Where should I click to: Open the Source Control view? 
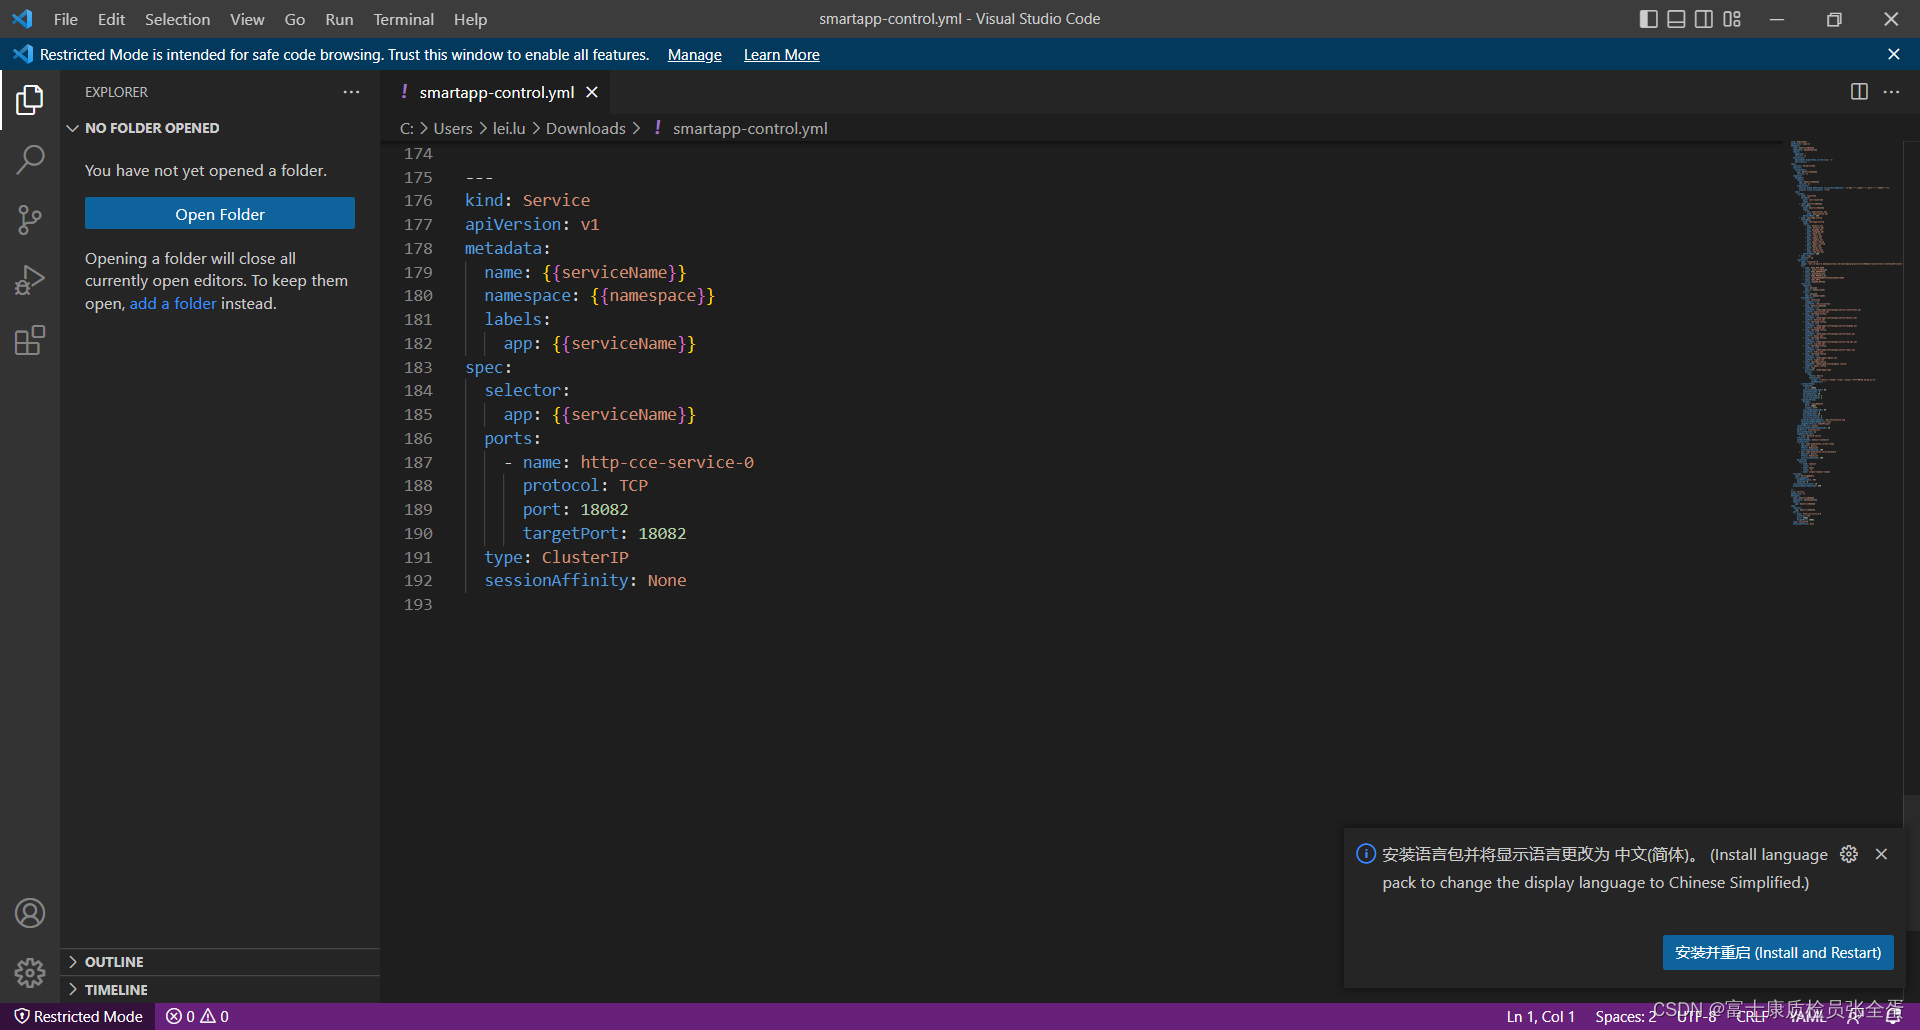click(x=30, y=220)
